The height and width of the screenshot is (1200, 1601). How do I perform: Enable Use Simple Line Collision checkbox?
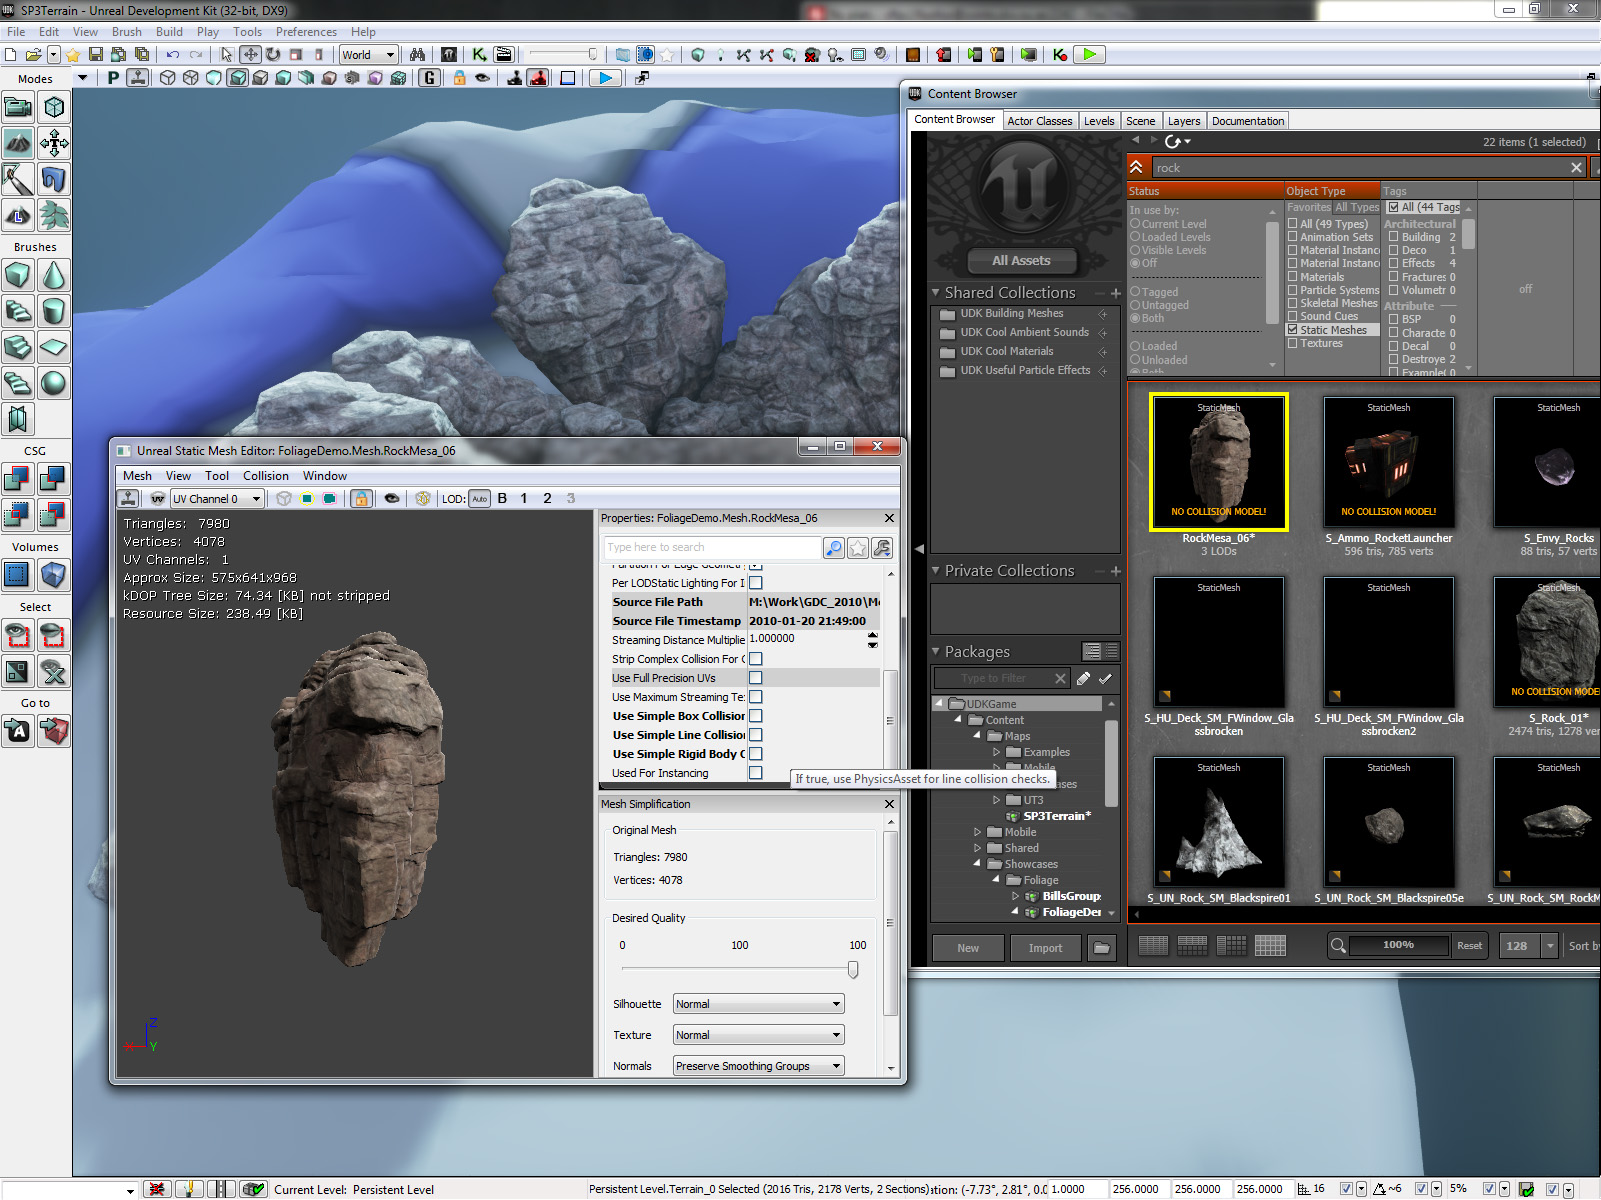(x=756, y=735)
